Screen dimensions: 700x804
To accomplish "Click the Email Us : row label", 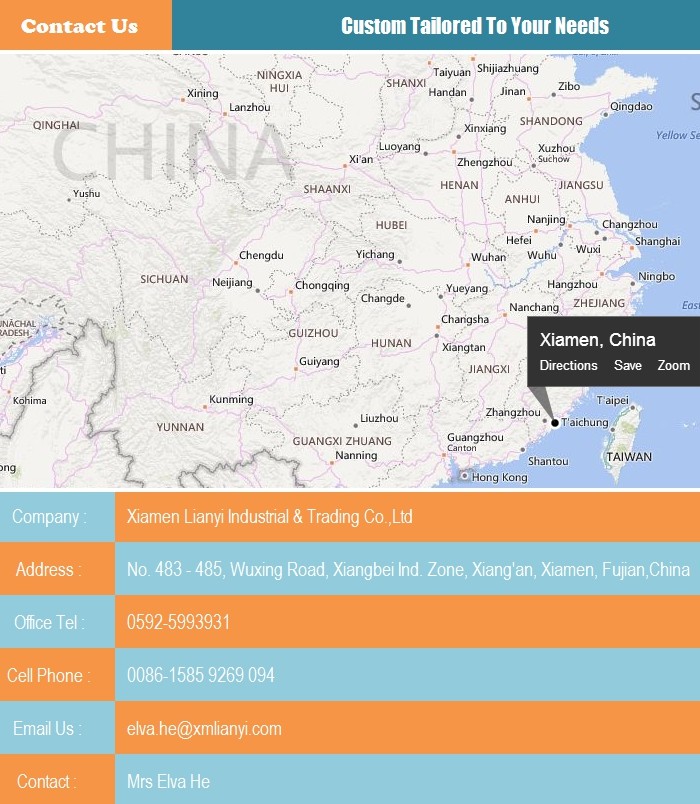I will tap(47, 728).
